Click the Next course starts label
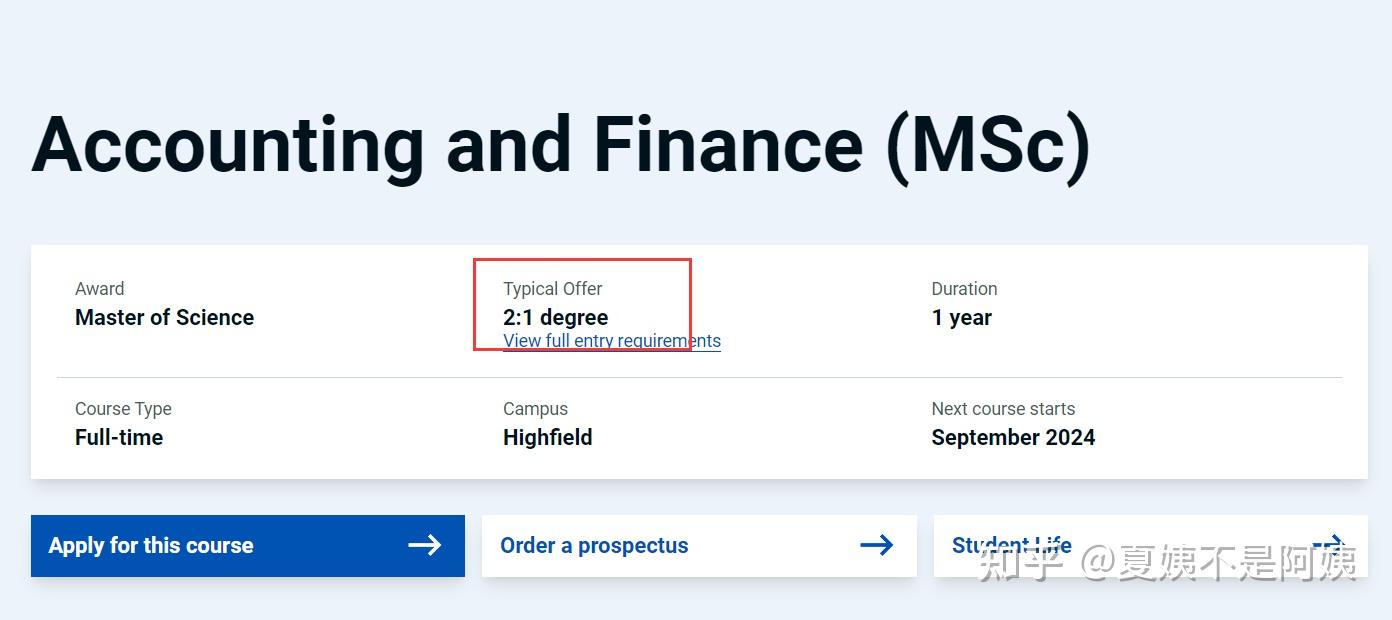The height and width of the screenshot is (620, 1392). point(1003,409)
